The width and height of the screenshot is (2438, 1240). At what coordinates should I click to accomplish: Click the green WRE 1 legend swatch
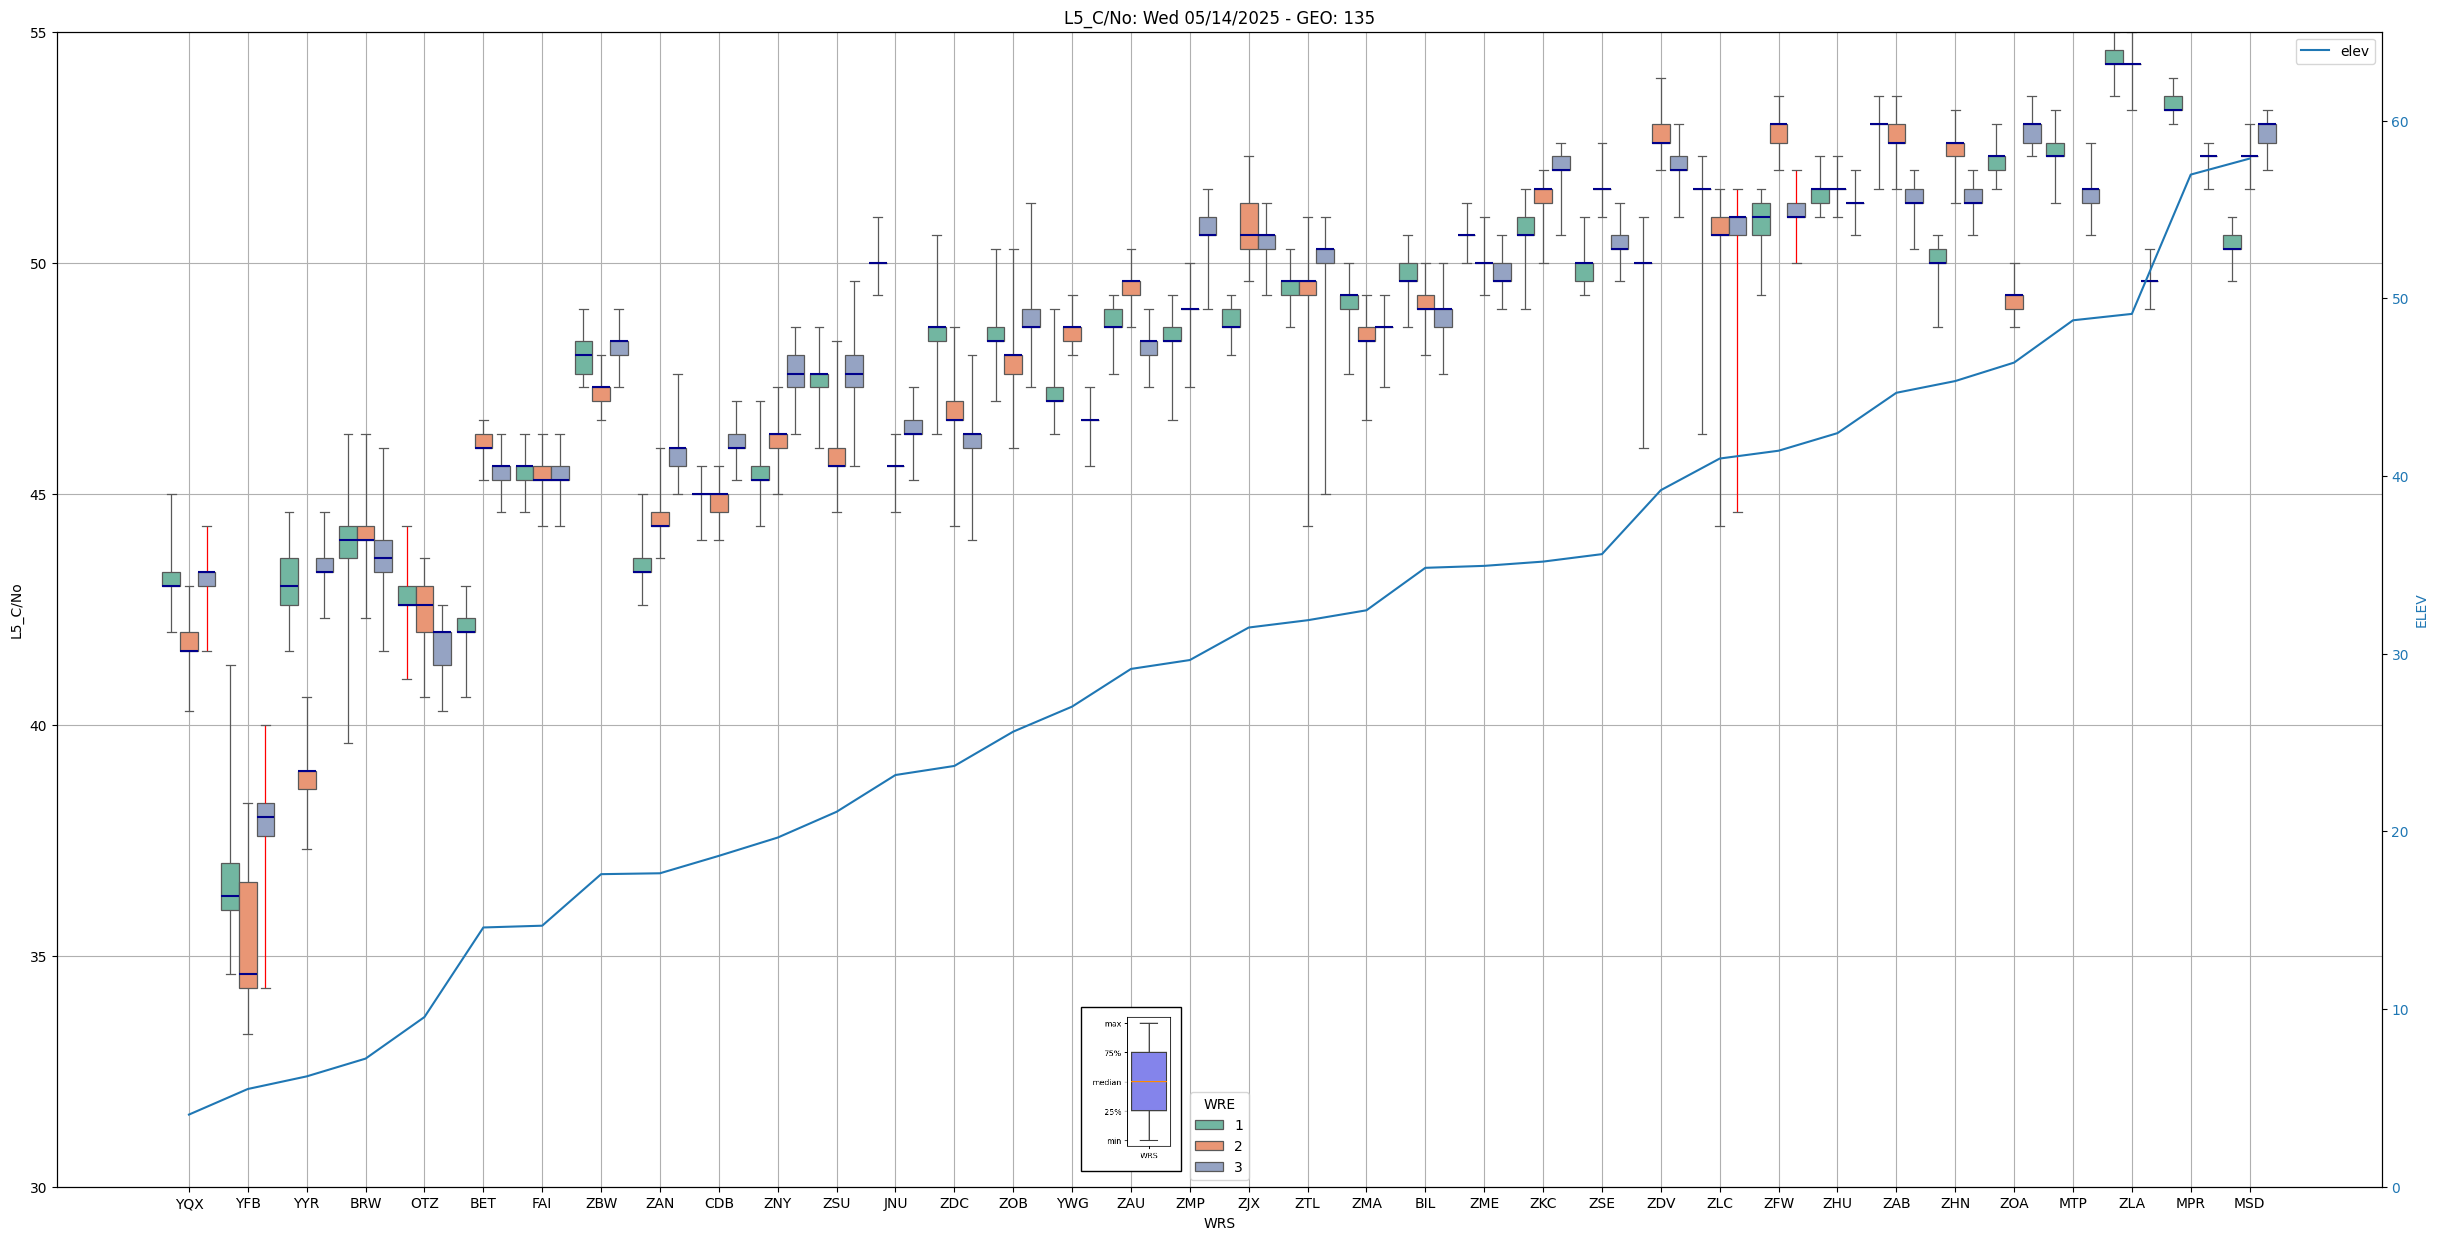tap(1209, 1125)
